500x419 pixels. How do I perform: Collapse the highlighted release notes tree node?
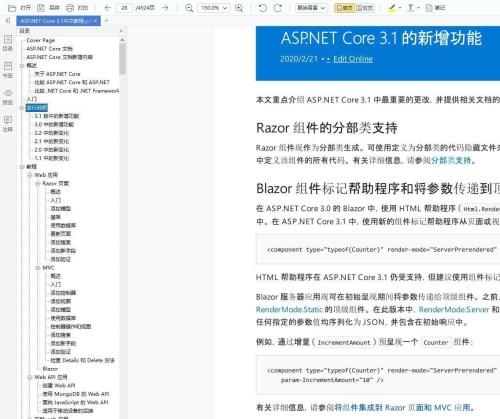pos(22,108)
